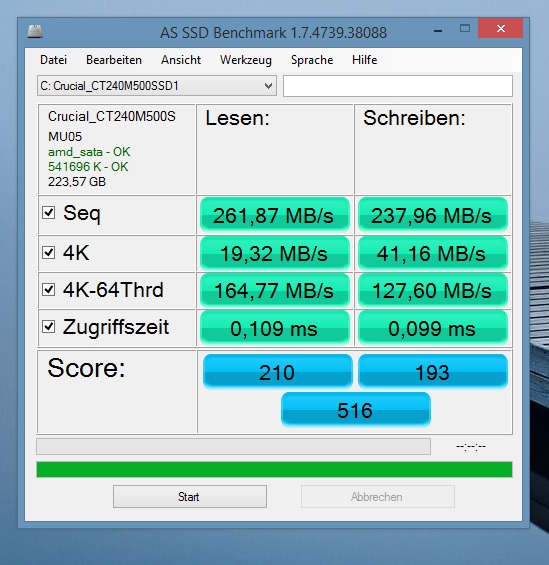Click the amd_sata - OK driver status
Screen dimensions: 549x565
tap(89, 152)
